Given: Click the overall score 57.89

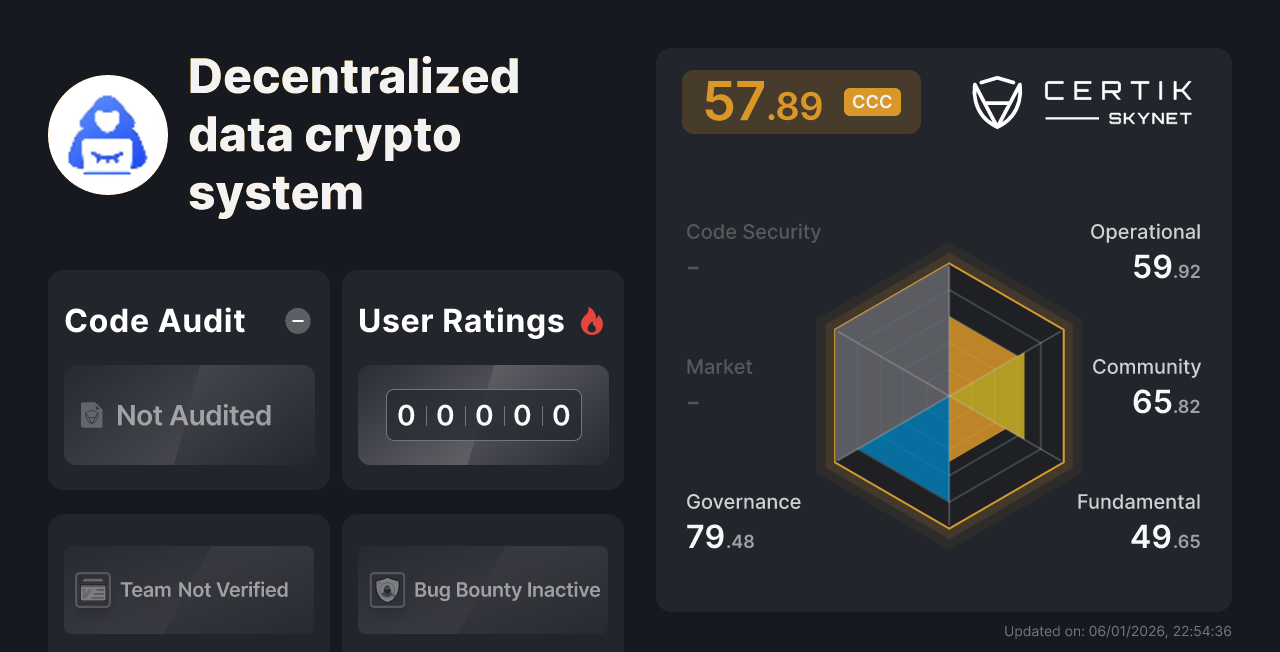Looking at the screenshot, I should pos(763,101).
